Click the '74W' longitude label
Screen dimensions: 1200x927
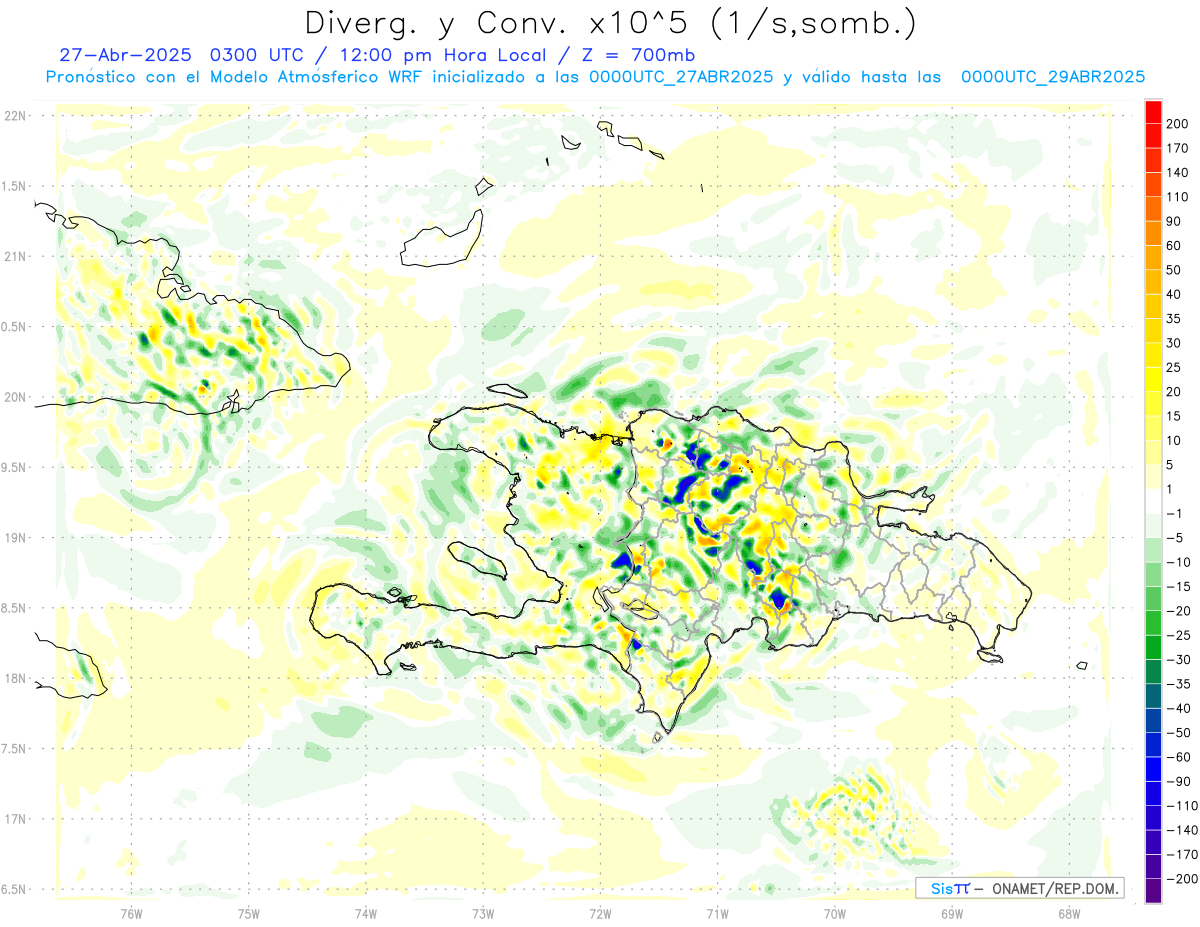366,912
